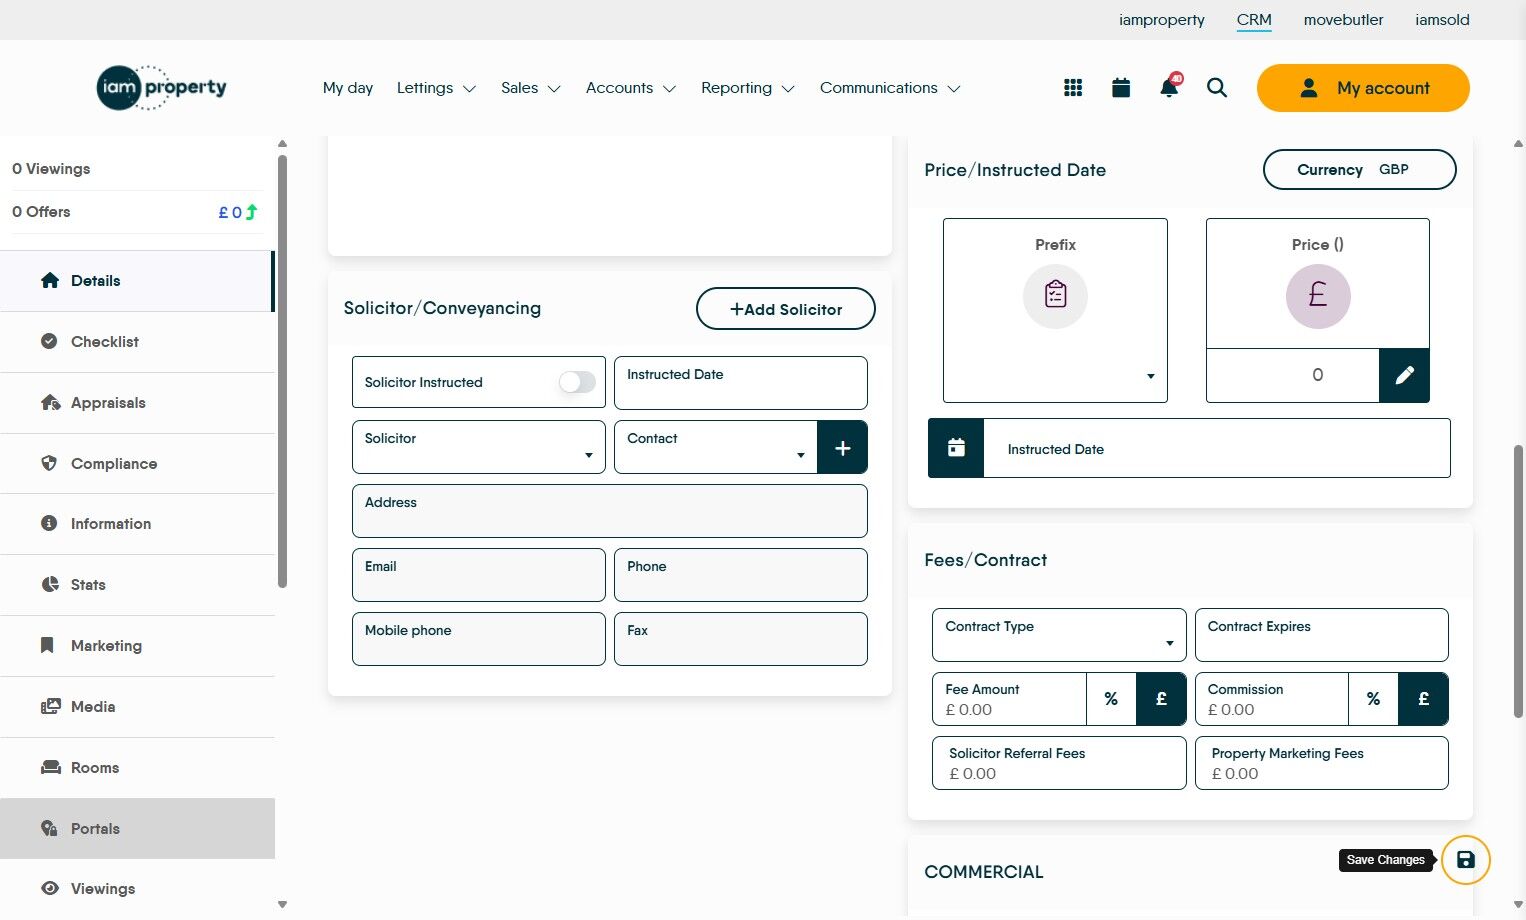The height and width of the screenshot is (920, 1526).
Task: Switch Fee Amount to percentage
Action: (x=1111, y=699)
